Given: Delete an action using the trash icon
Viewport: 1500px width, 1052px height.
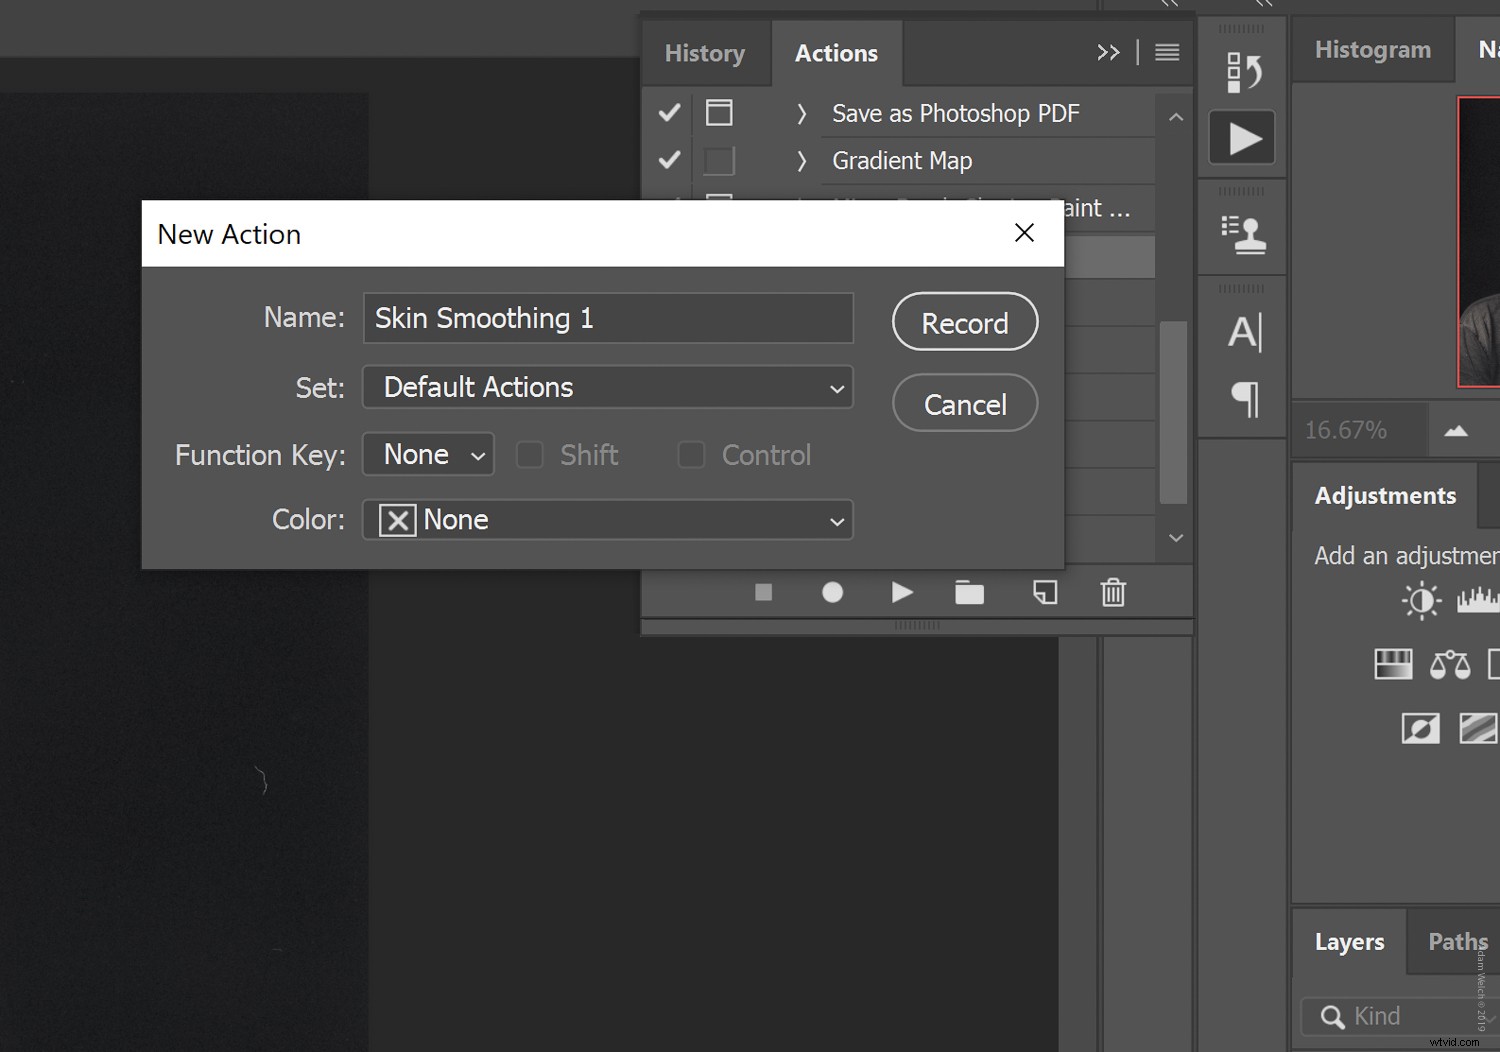Looking at the screenshot, I should (x=1113, y=592).
